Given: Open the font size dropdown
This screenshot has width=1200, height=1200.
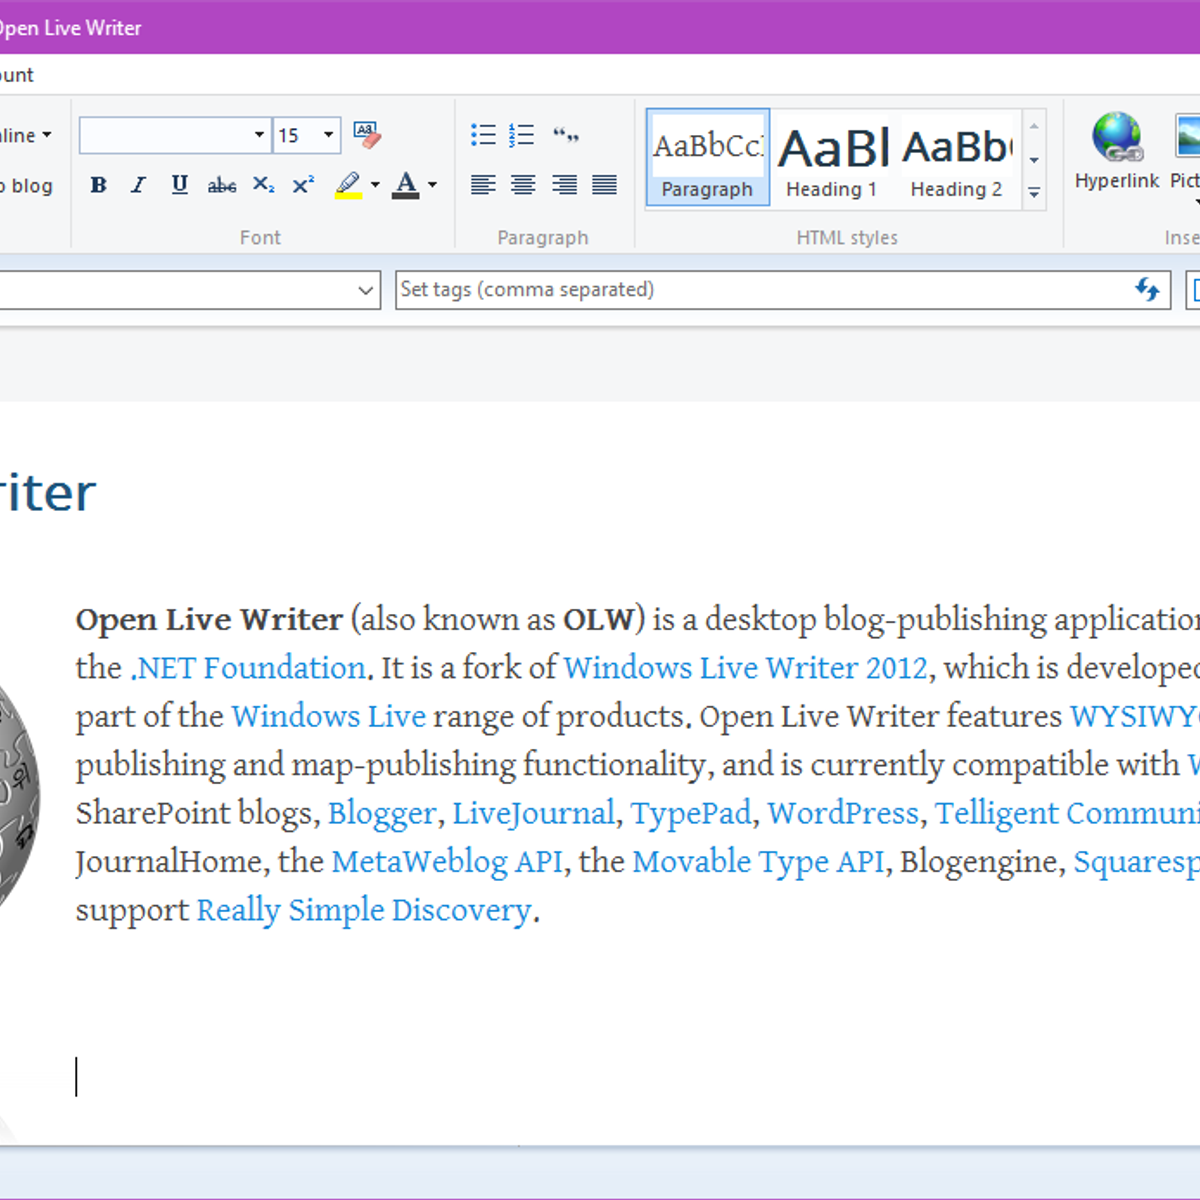Looking at the screenshot, I should pyautogui.click(x=328, y=135).
